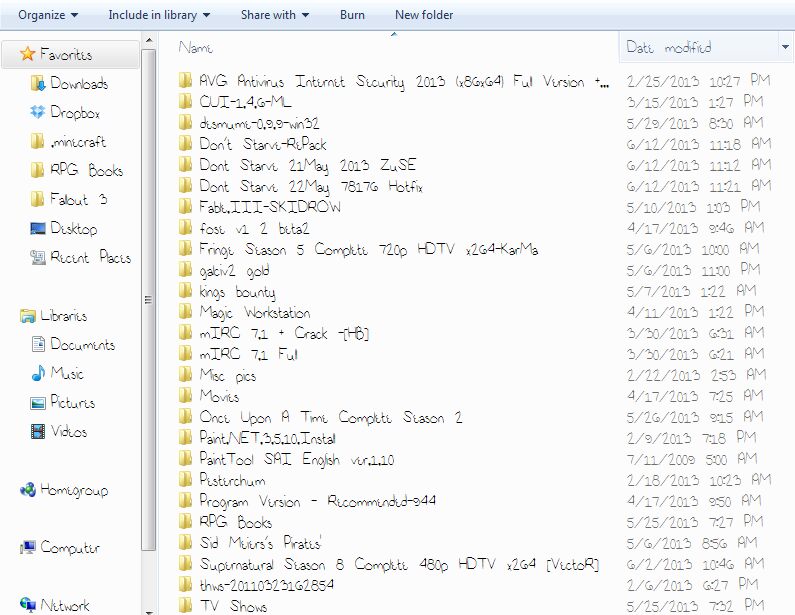Select Misc pics folder name
This screenshot has width=795, height=615.
point(228,376)
